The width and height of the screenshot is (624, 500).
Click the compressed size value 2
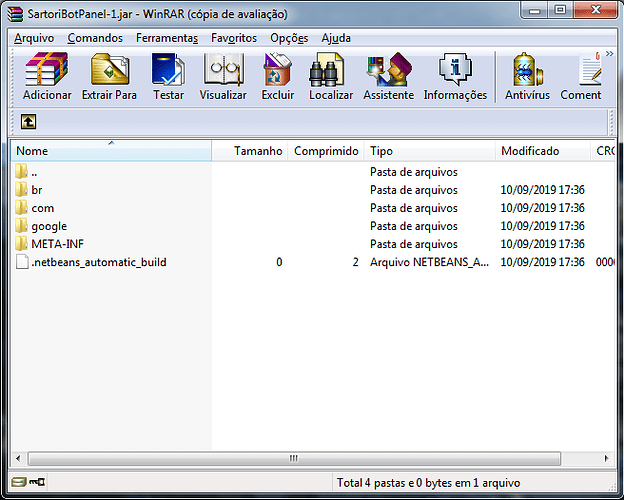click(x=355, y=262)
